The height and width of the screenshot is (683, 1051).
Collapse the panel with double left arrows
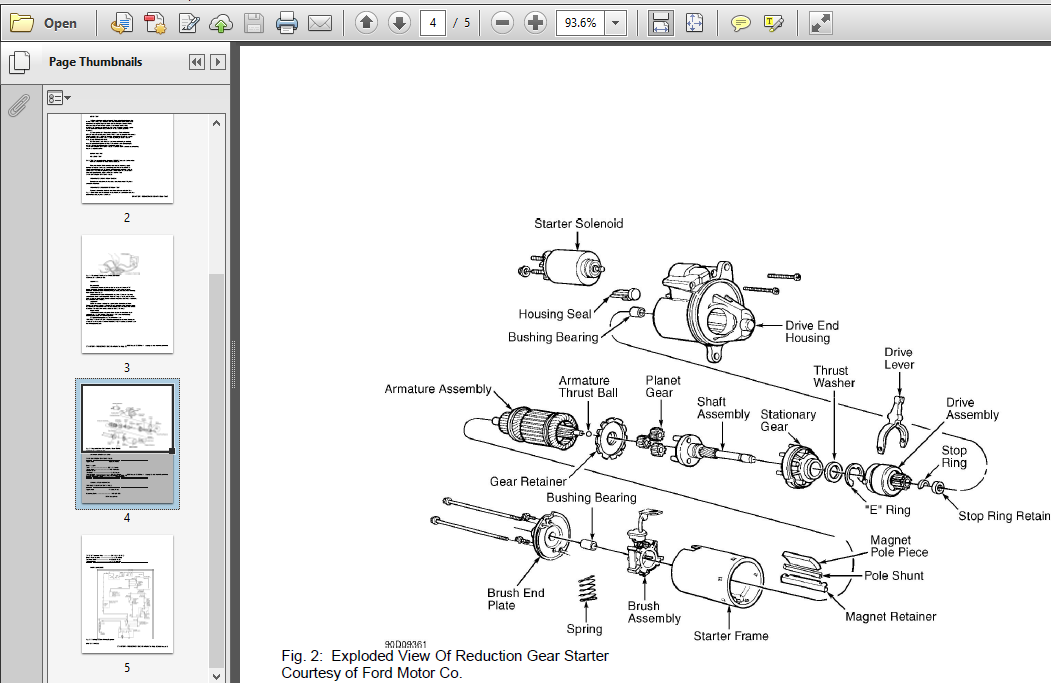(x=196, y=62)
